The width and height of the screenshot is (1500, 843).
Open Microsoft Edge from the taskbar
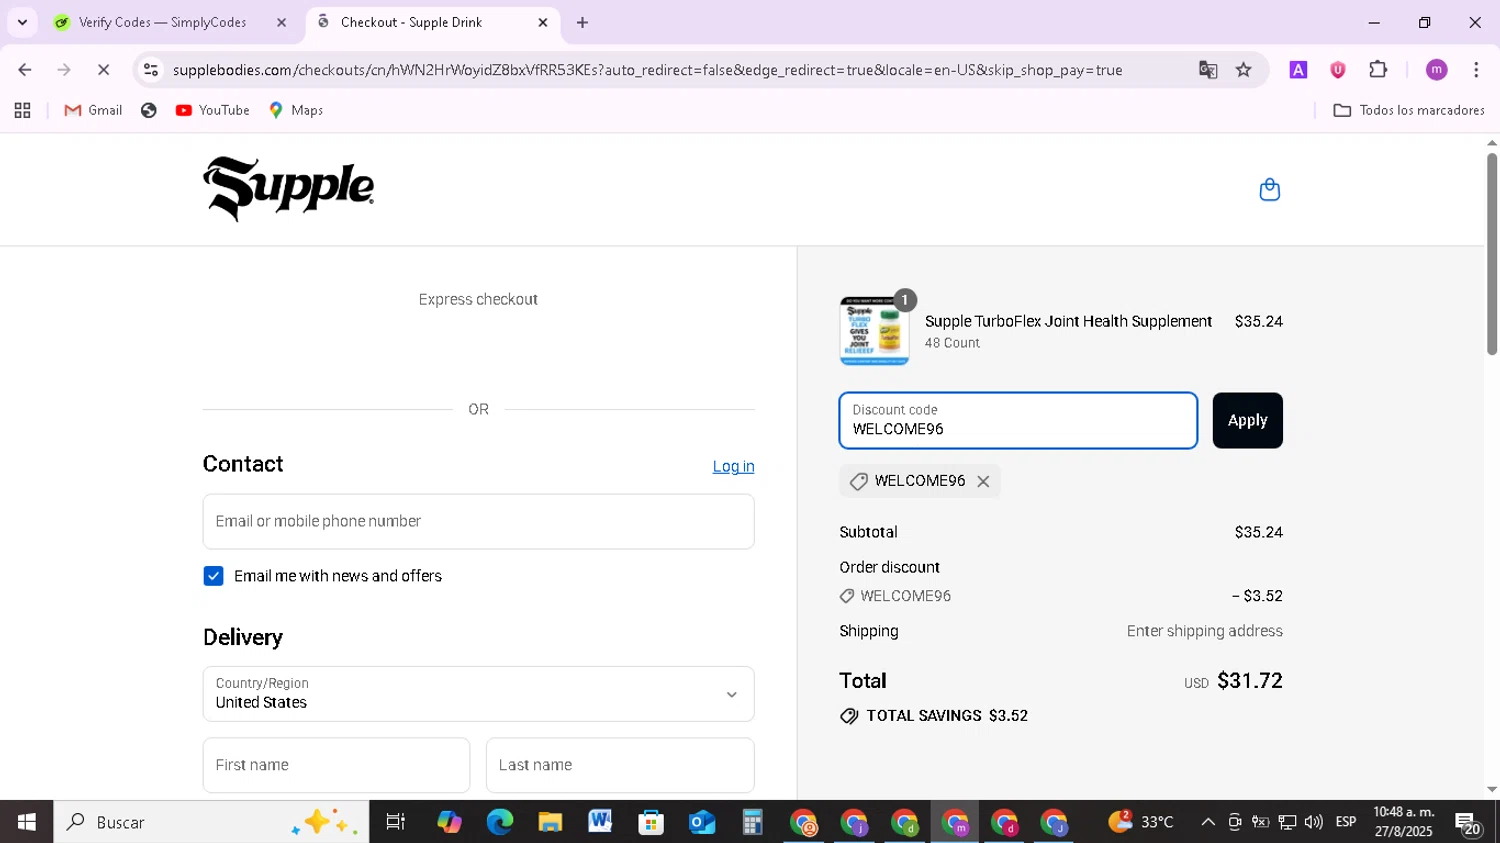coord(499,822)
